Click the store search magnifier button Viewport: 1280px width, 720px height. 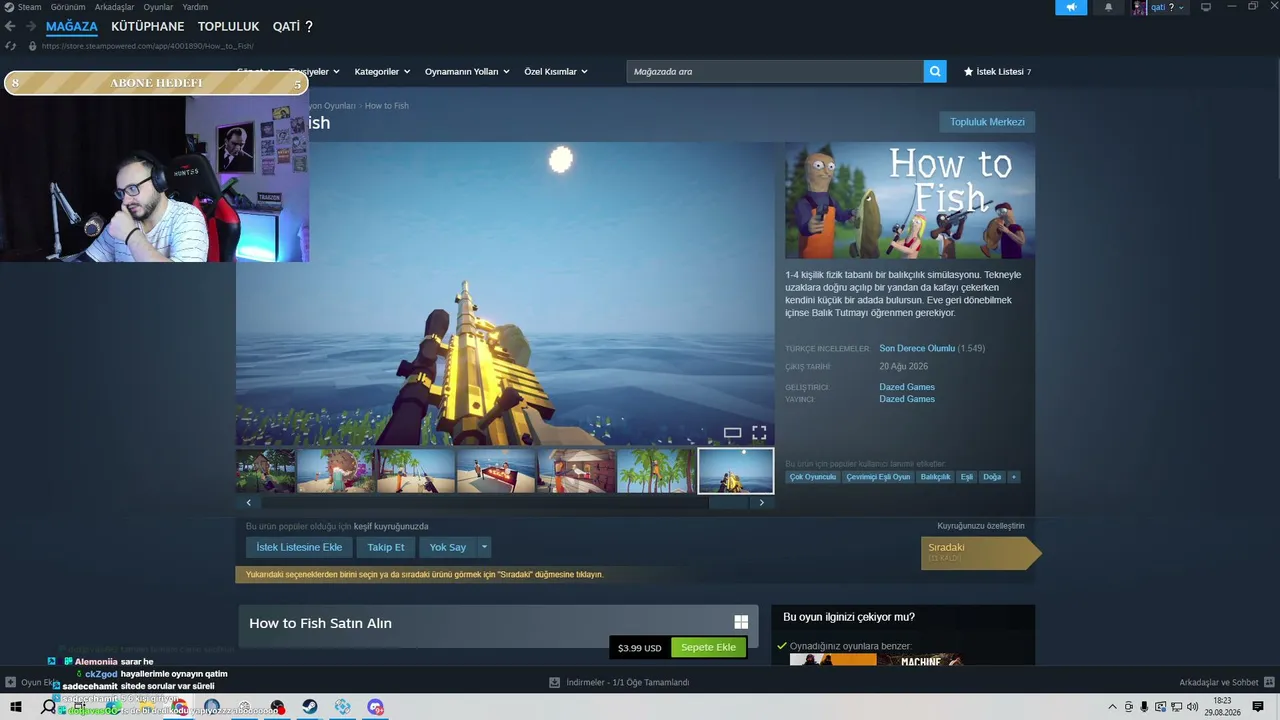coord(935,71)
